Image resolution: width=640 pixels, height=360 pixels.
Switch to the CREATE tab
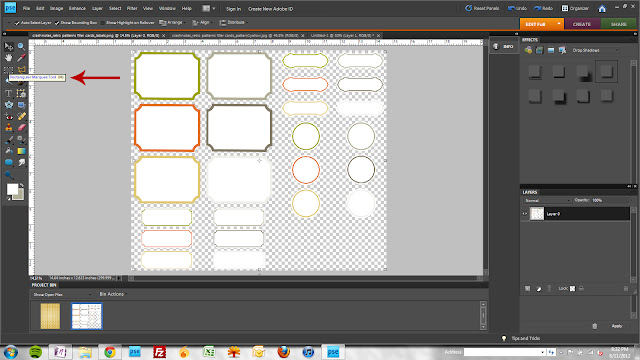click(582, 24)
